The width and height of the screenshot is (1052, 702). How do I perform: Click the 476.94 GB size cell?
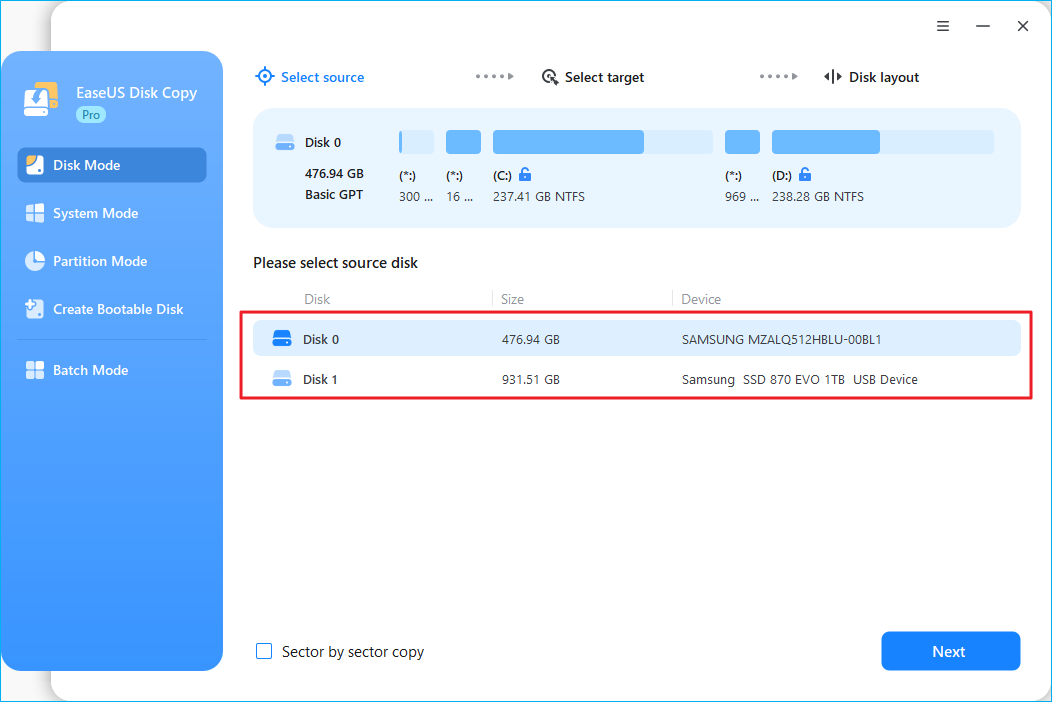pyautogui.click(x=531, y=340)
